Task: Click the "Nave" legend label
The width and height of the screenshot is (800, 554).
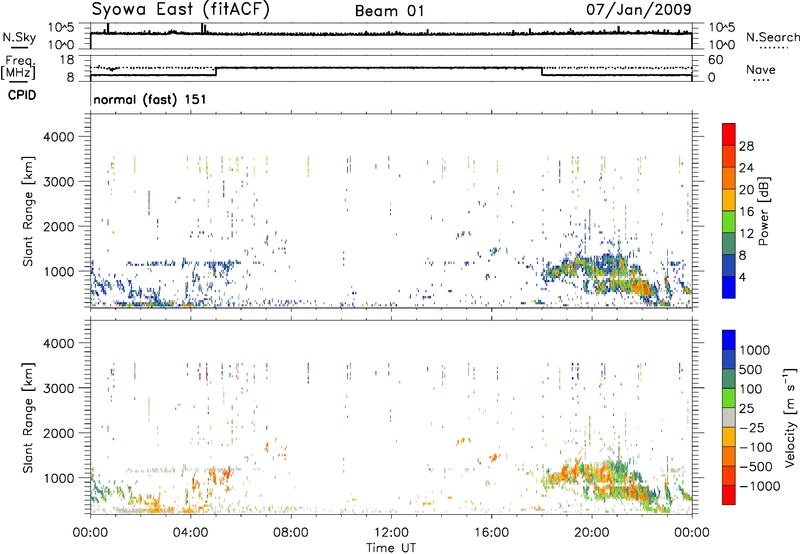Action: coord(761,69)
